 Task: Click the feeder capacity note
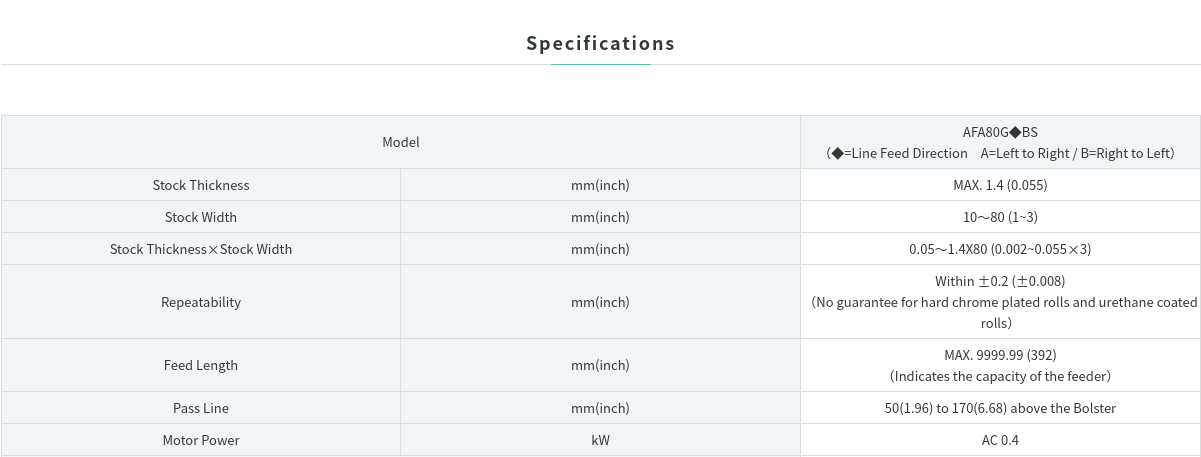(x=1000, y=376)
